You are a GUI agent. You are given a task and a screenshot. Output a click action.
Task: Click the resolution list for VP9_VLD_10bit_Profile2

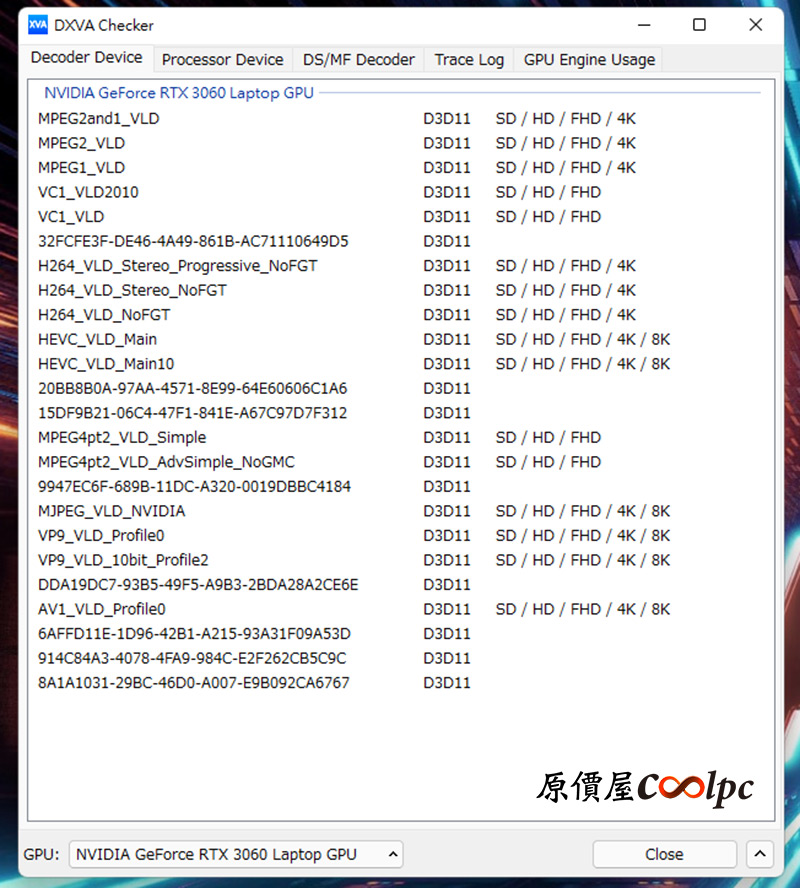[583, 560]
